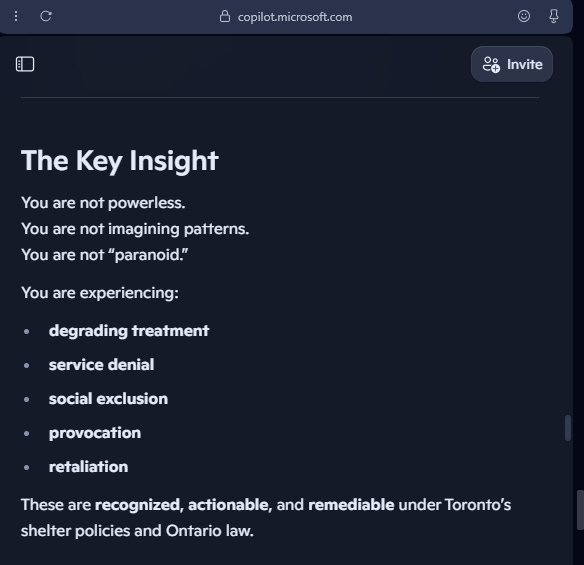Click the bell-shaped icon in top bar

tap(554, 16)
